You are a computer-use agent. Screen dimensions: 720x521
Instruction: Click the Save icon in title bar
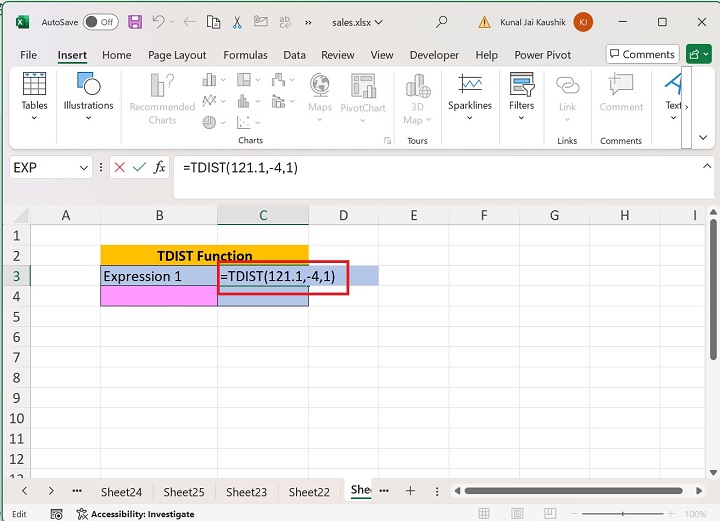(135, 22)
